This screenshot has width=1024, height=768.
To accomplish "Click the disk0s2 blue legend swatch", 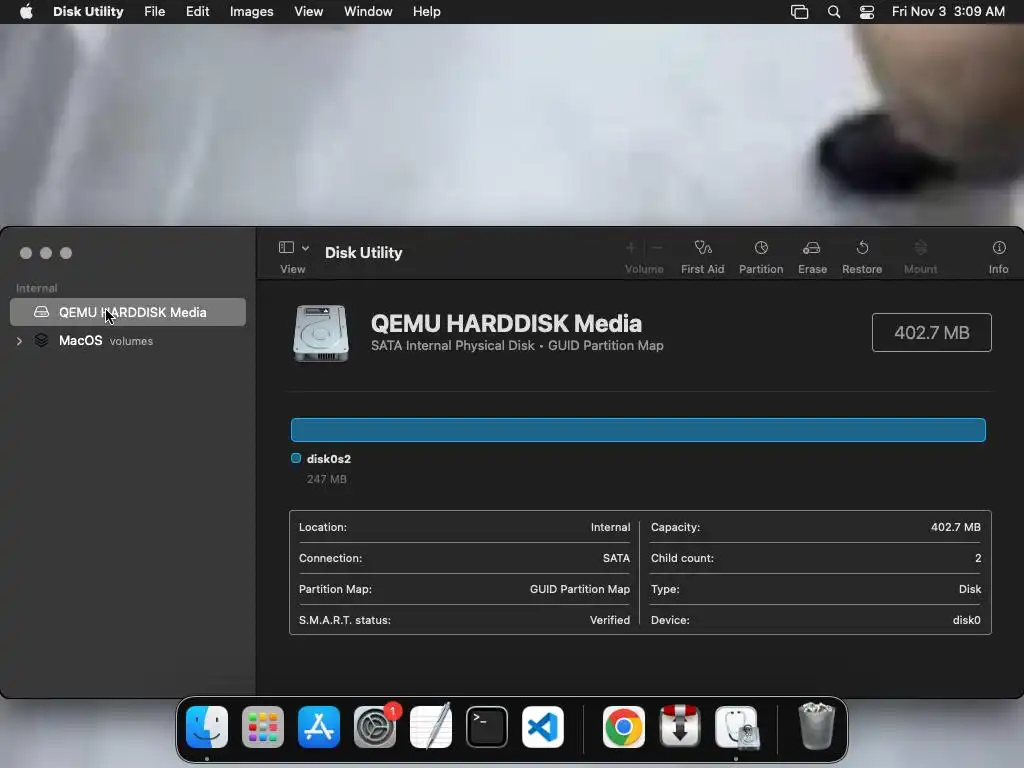I will (x=296, y=458).
